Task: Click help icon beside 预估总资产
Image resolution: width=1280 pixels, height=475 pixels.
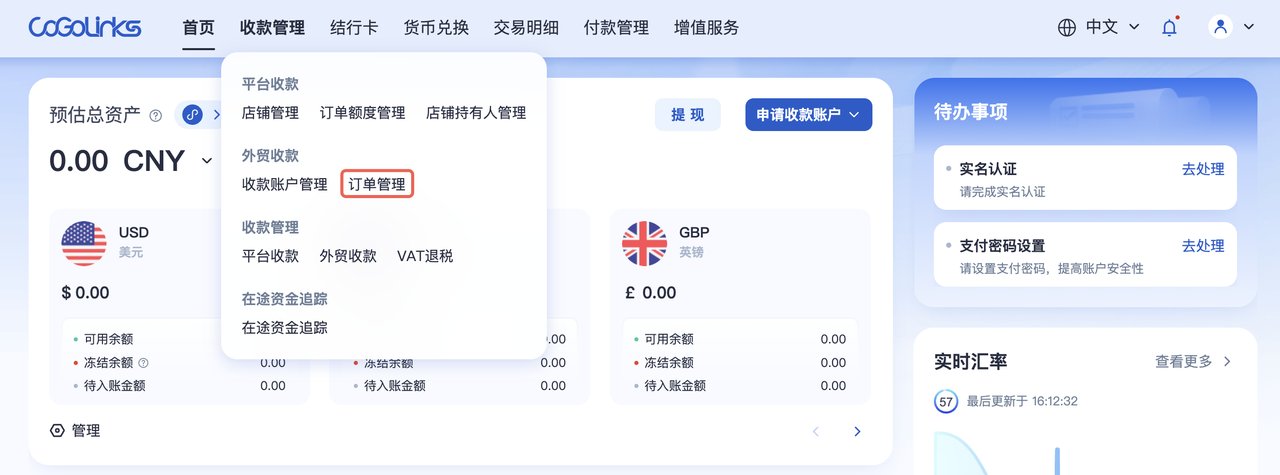Action: (155, 115)
